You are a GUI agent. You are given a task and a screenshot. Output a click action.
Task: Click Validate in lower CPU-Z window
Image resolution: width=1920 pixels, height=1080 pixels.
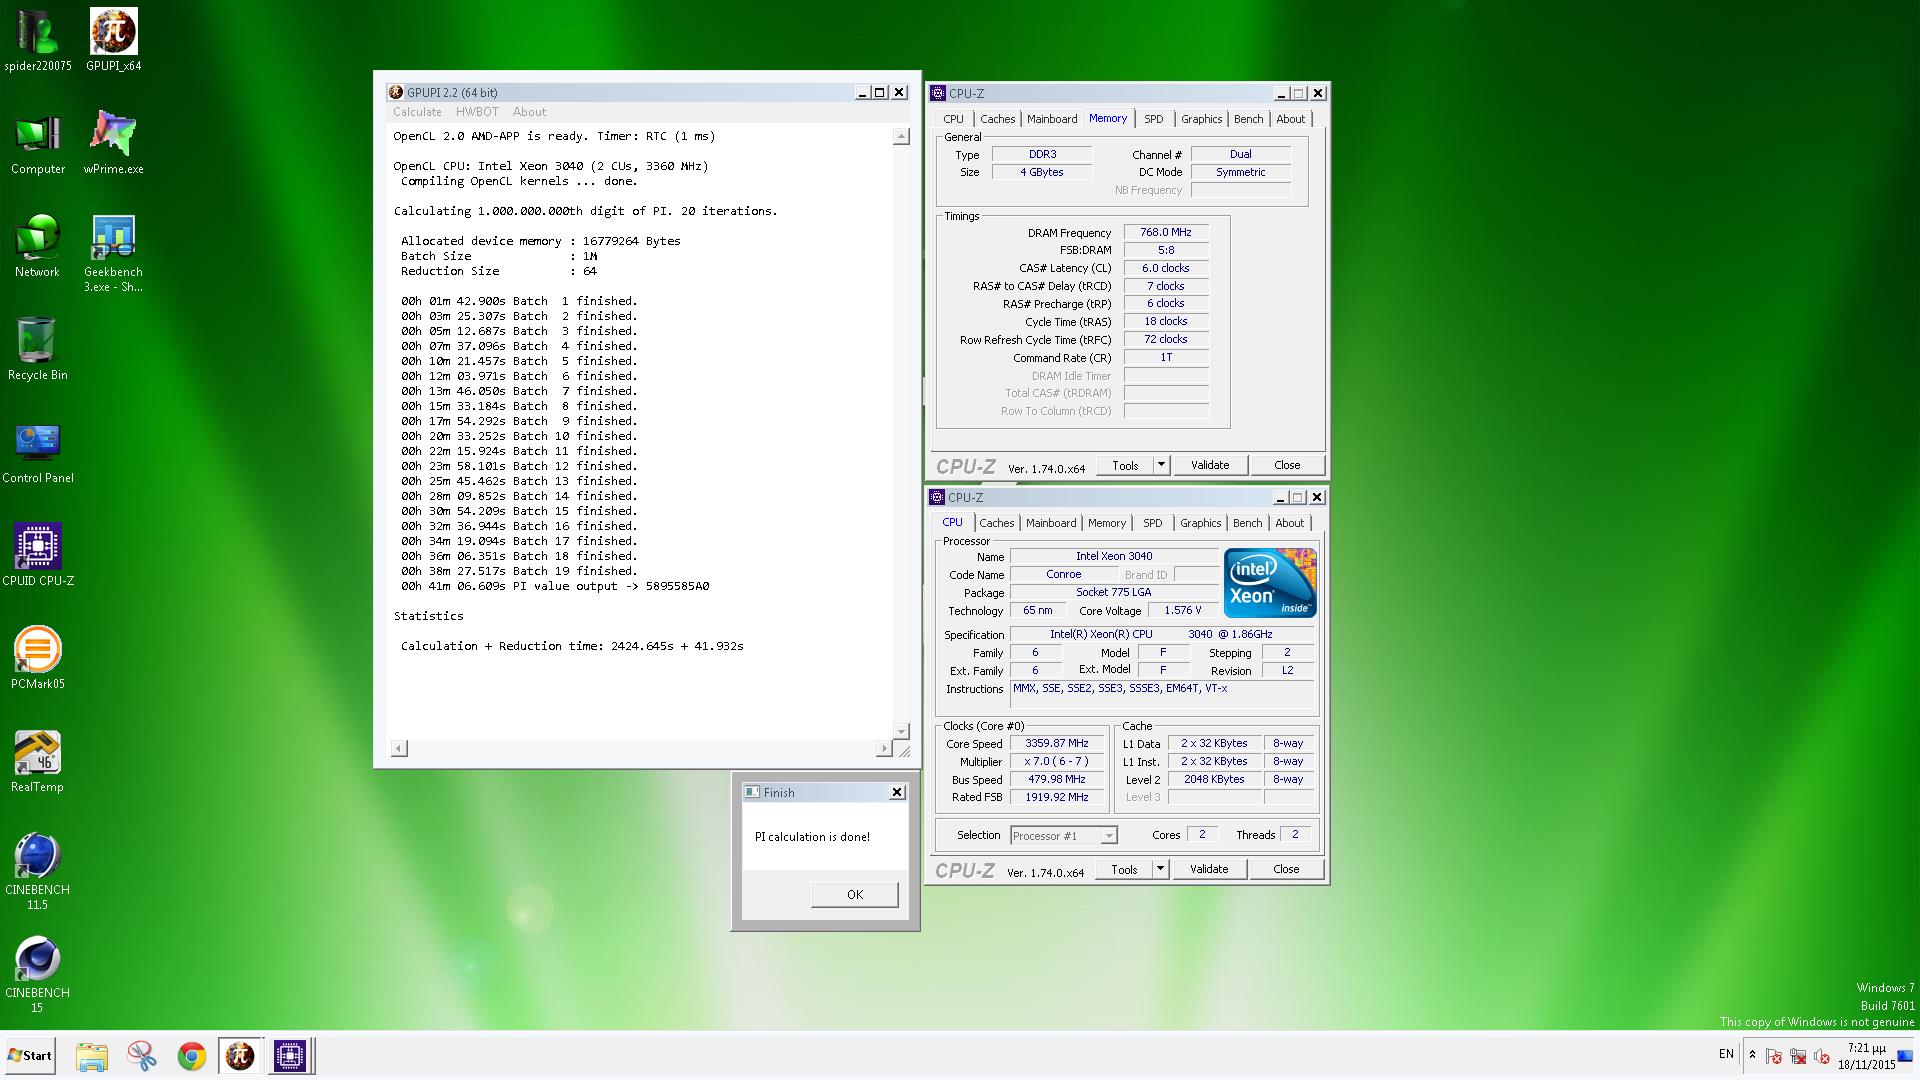point(1208,869)
